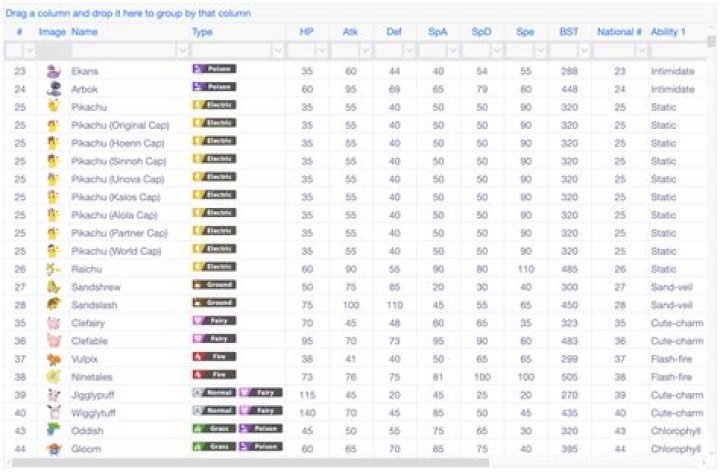Image resolution: width=720 pixels, height=472 pixels.
Task: Click Wigglytuff's Fairy type badge
Action: pyautogui.click(x=260, y=410)
